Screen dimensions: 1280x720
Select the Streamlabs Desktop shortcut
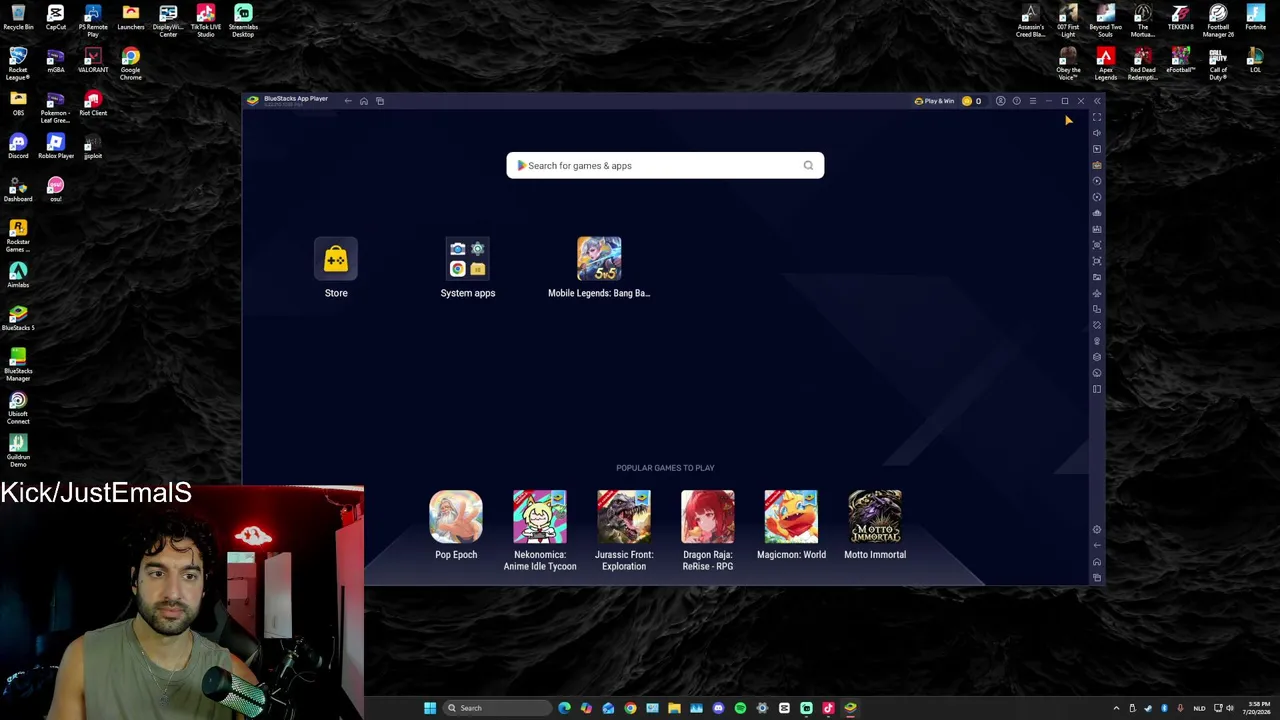[243, 20]
